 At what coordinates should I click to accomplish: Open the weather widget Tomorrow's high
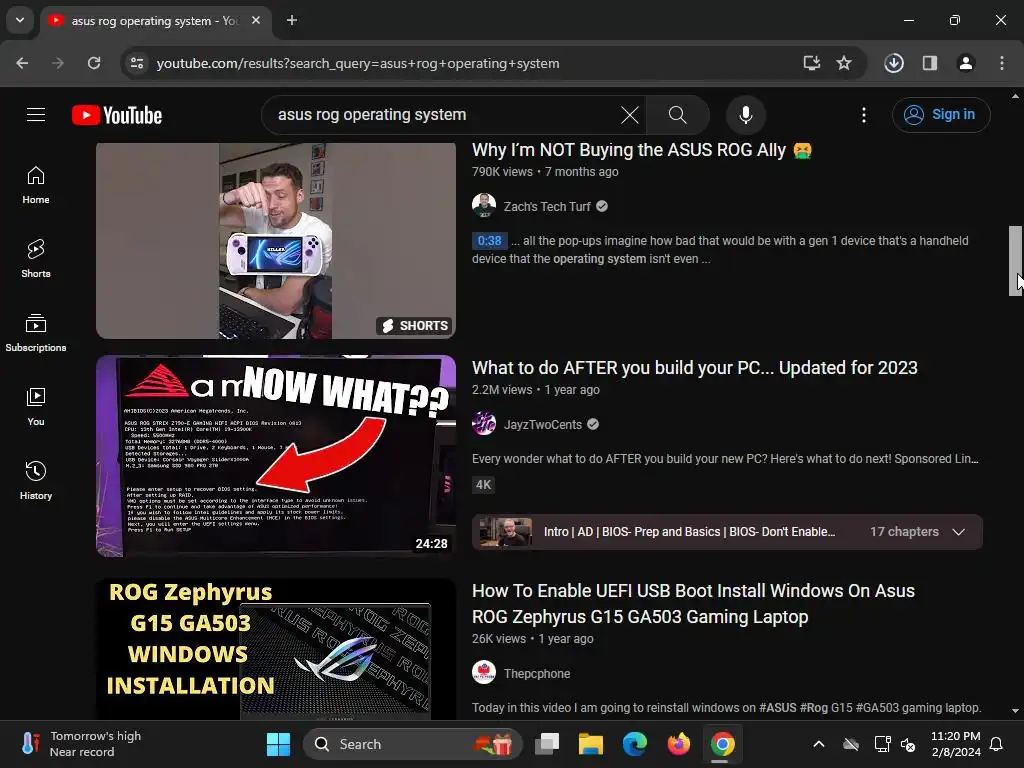click(x=82, y=744)
